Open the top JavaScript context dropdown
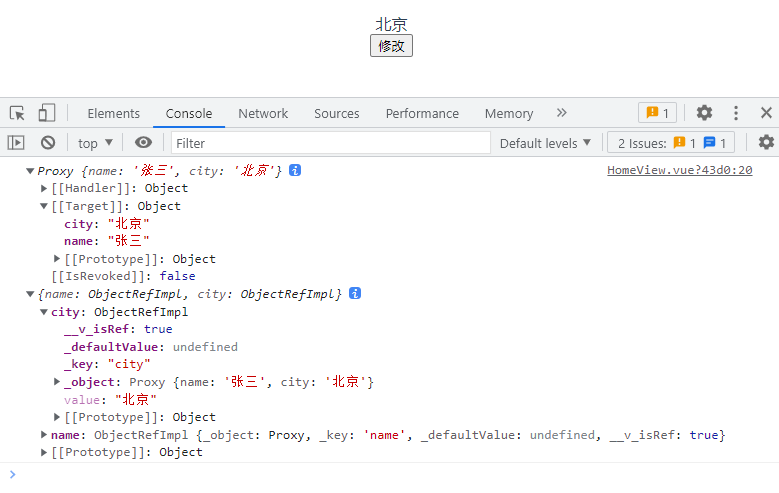 pyautogui.click(x=96, y=143)
